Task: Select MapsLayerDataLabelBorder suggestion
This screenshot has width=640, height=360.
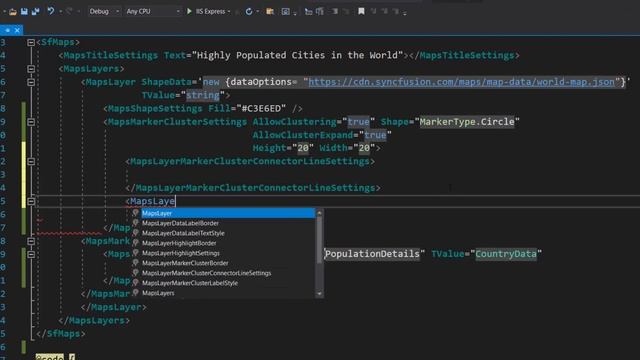Action: pos(224,223)
